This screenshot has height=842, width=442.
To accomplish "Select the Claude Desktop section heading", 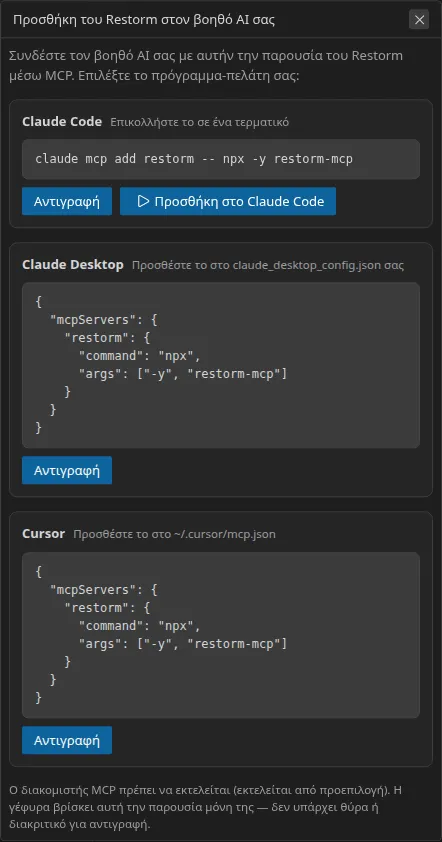I will coord(73,265).
